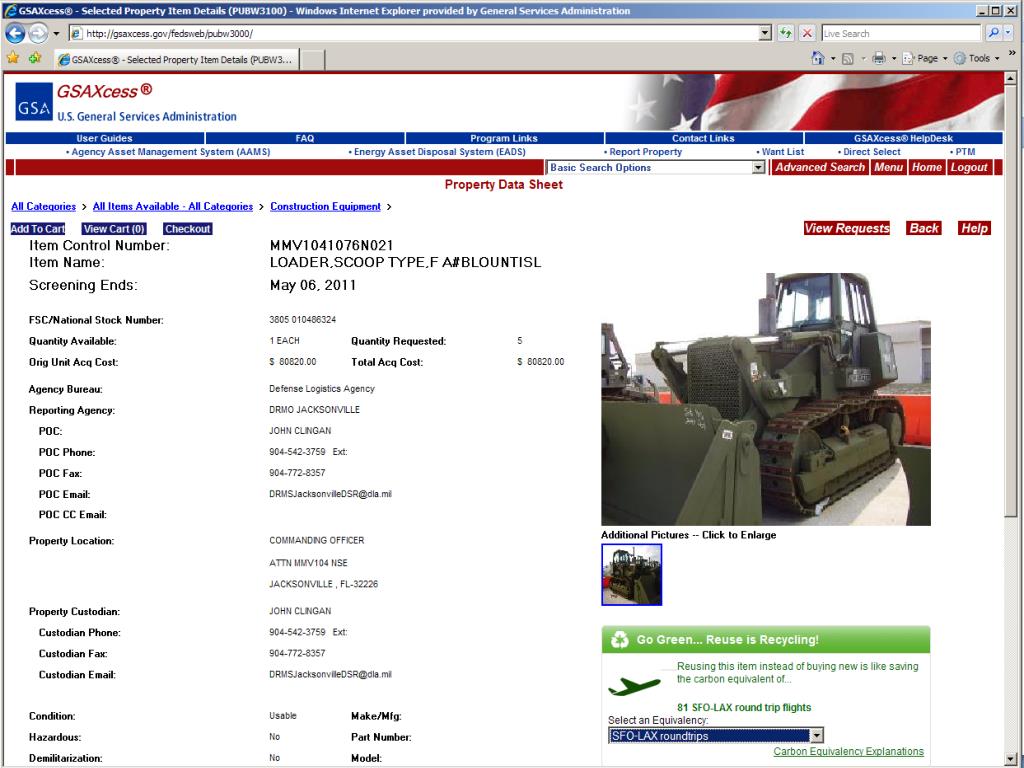Click the Live Search input box

click(902, 33)
